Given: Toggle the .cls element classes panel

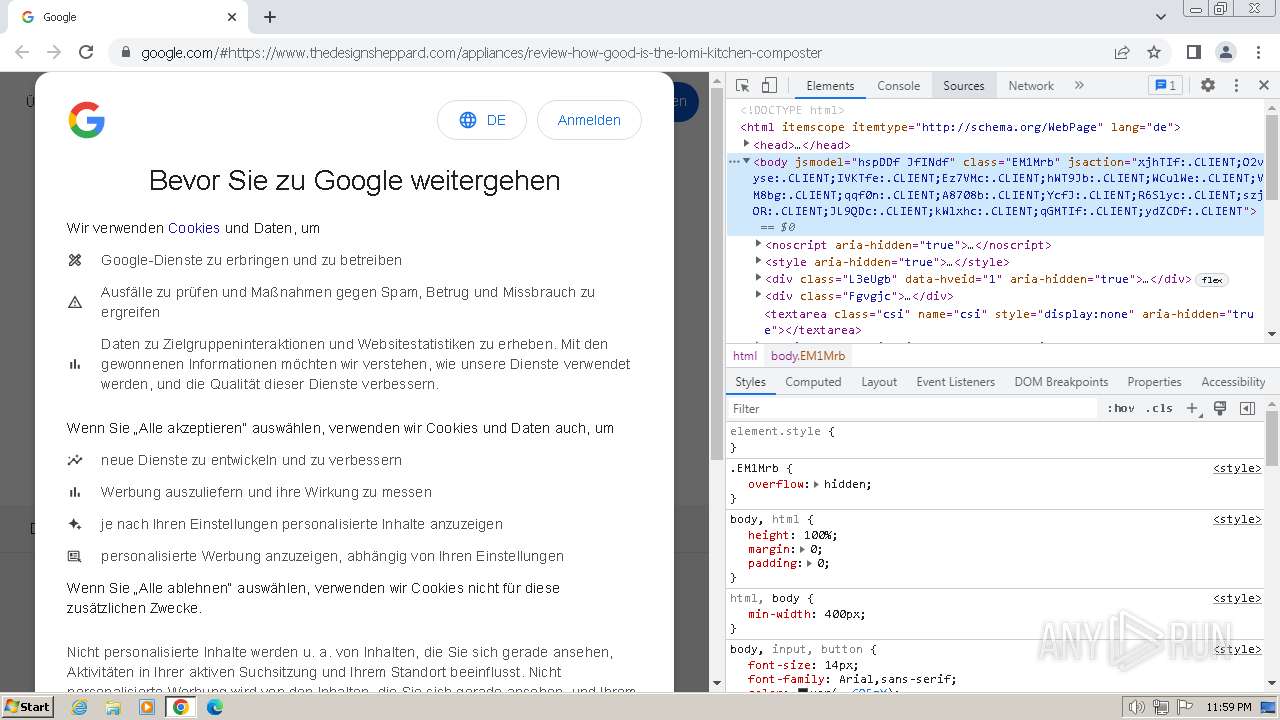Looking at the screenshot, I should (1159, 408).
